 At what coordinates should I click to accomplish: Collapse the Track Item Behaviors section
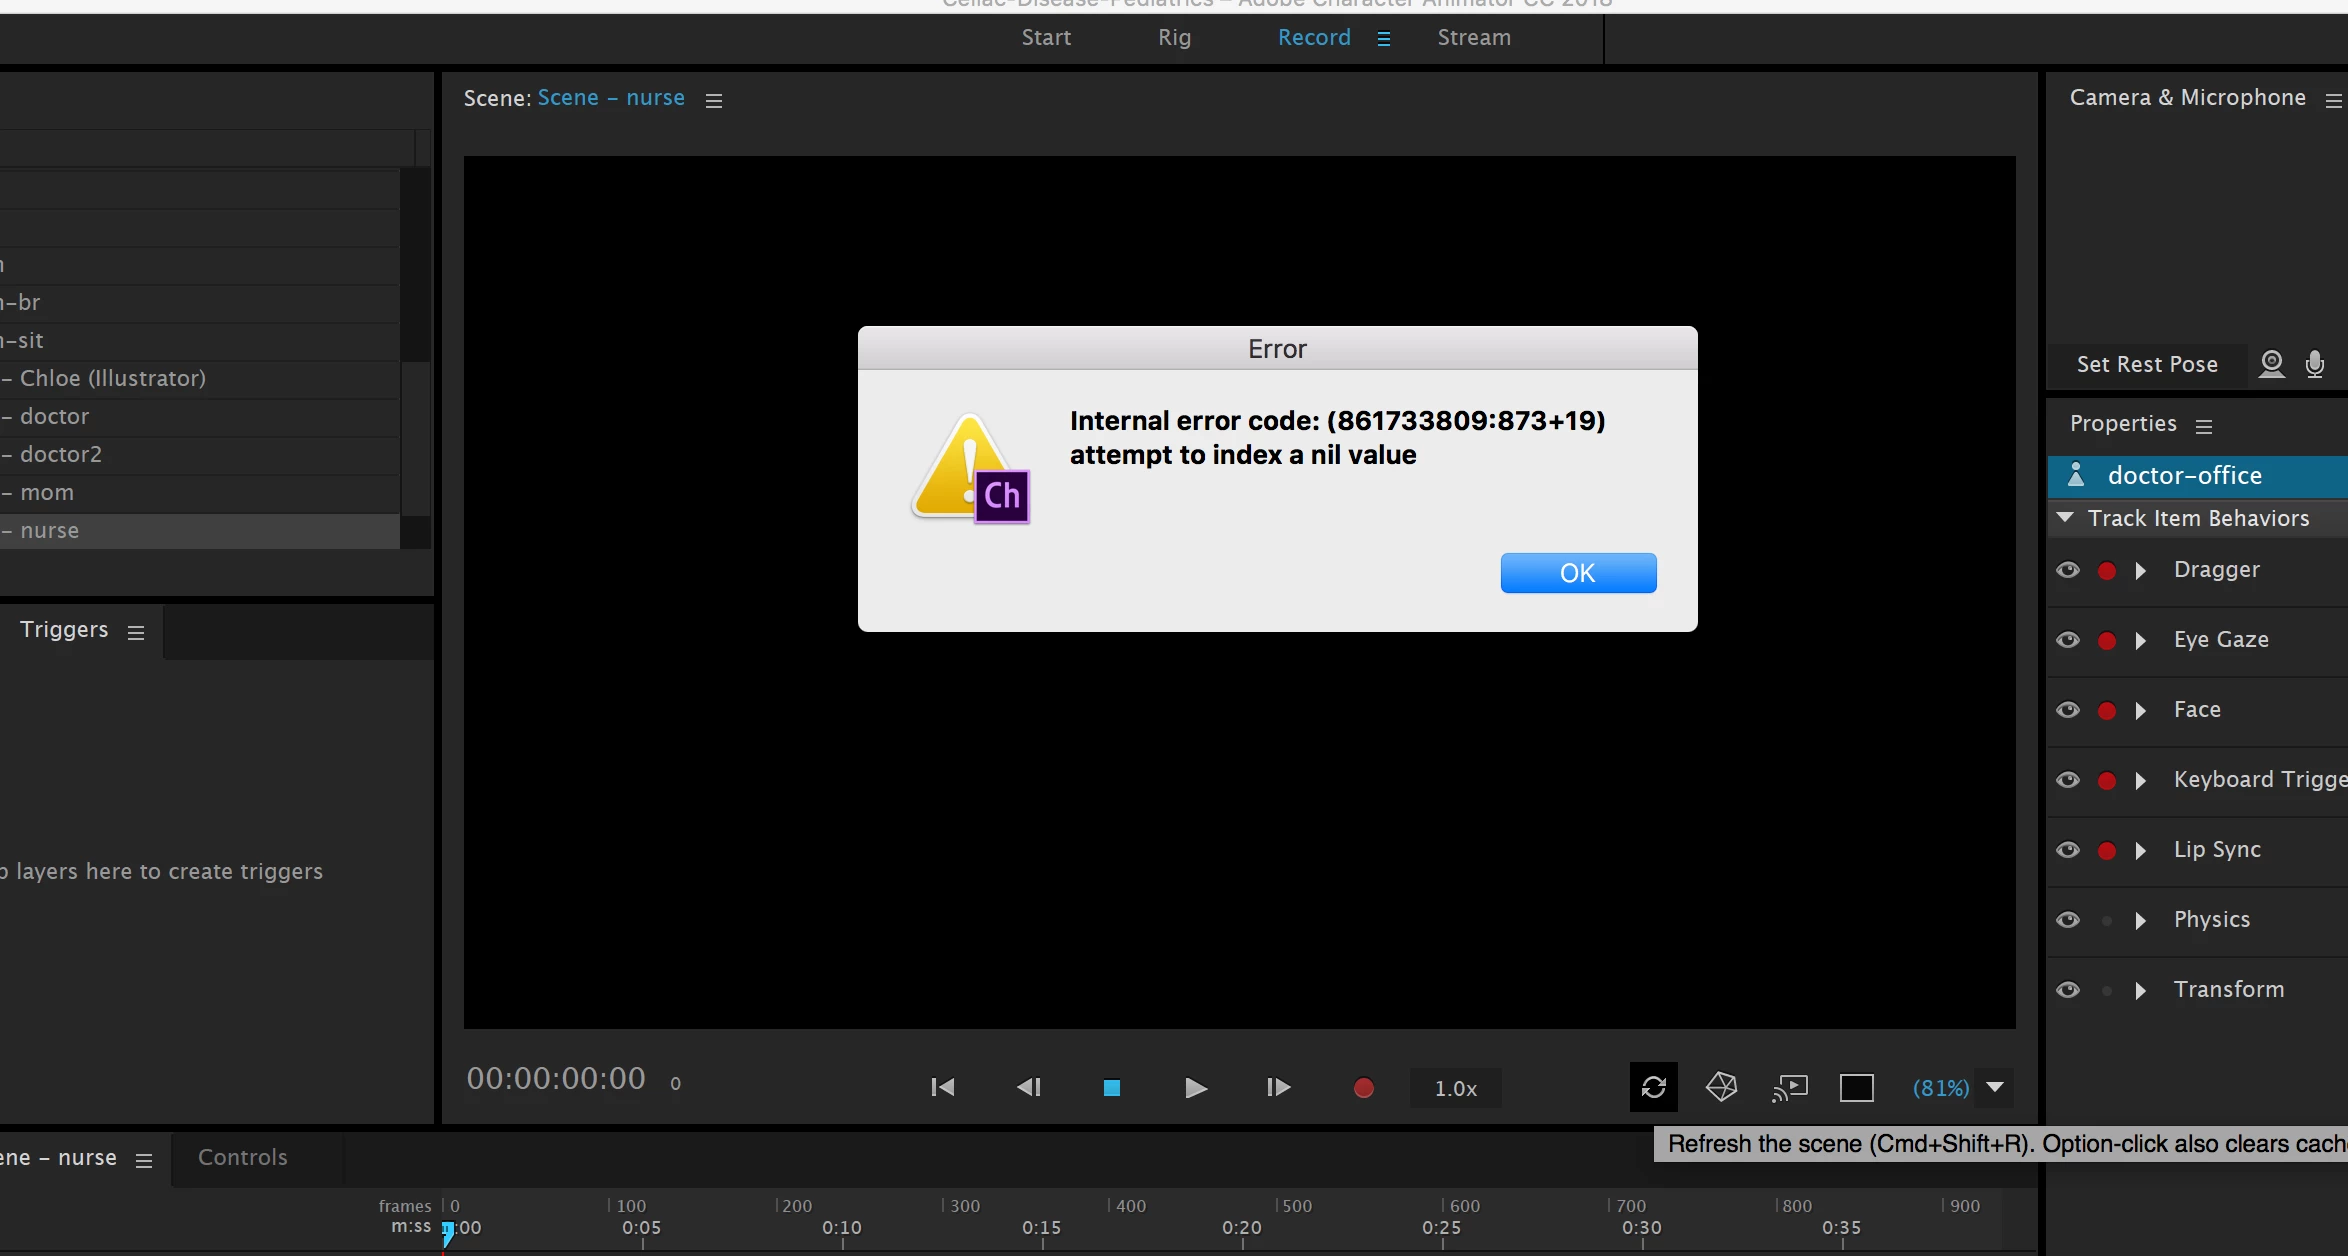click(2065, 518)
